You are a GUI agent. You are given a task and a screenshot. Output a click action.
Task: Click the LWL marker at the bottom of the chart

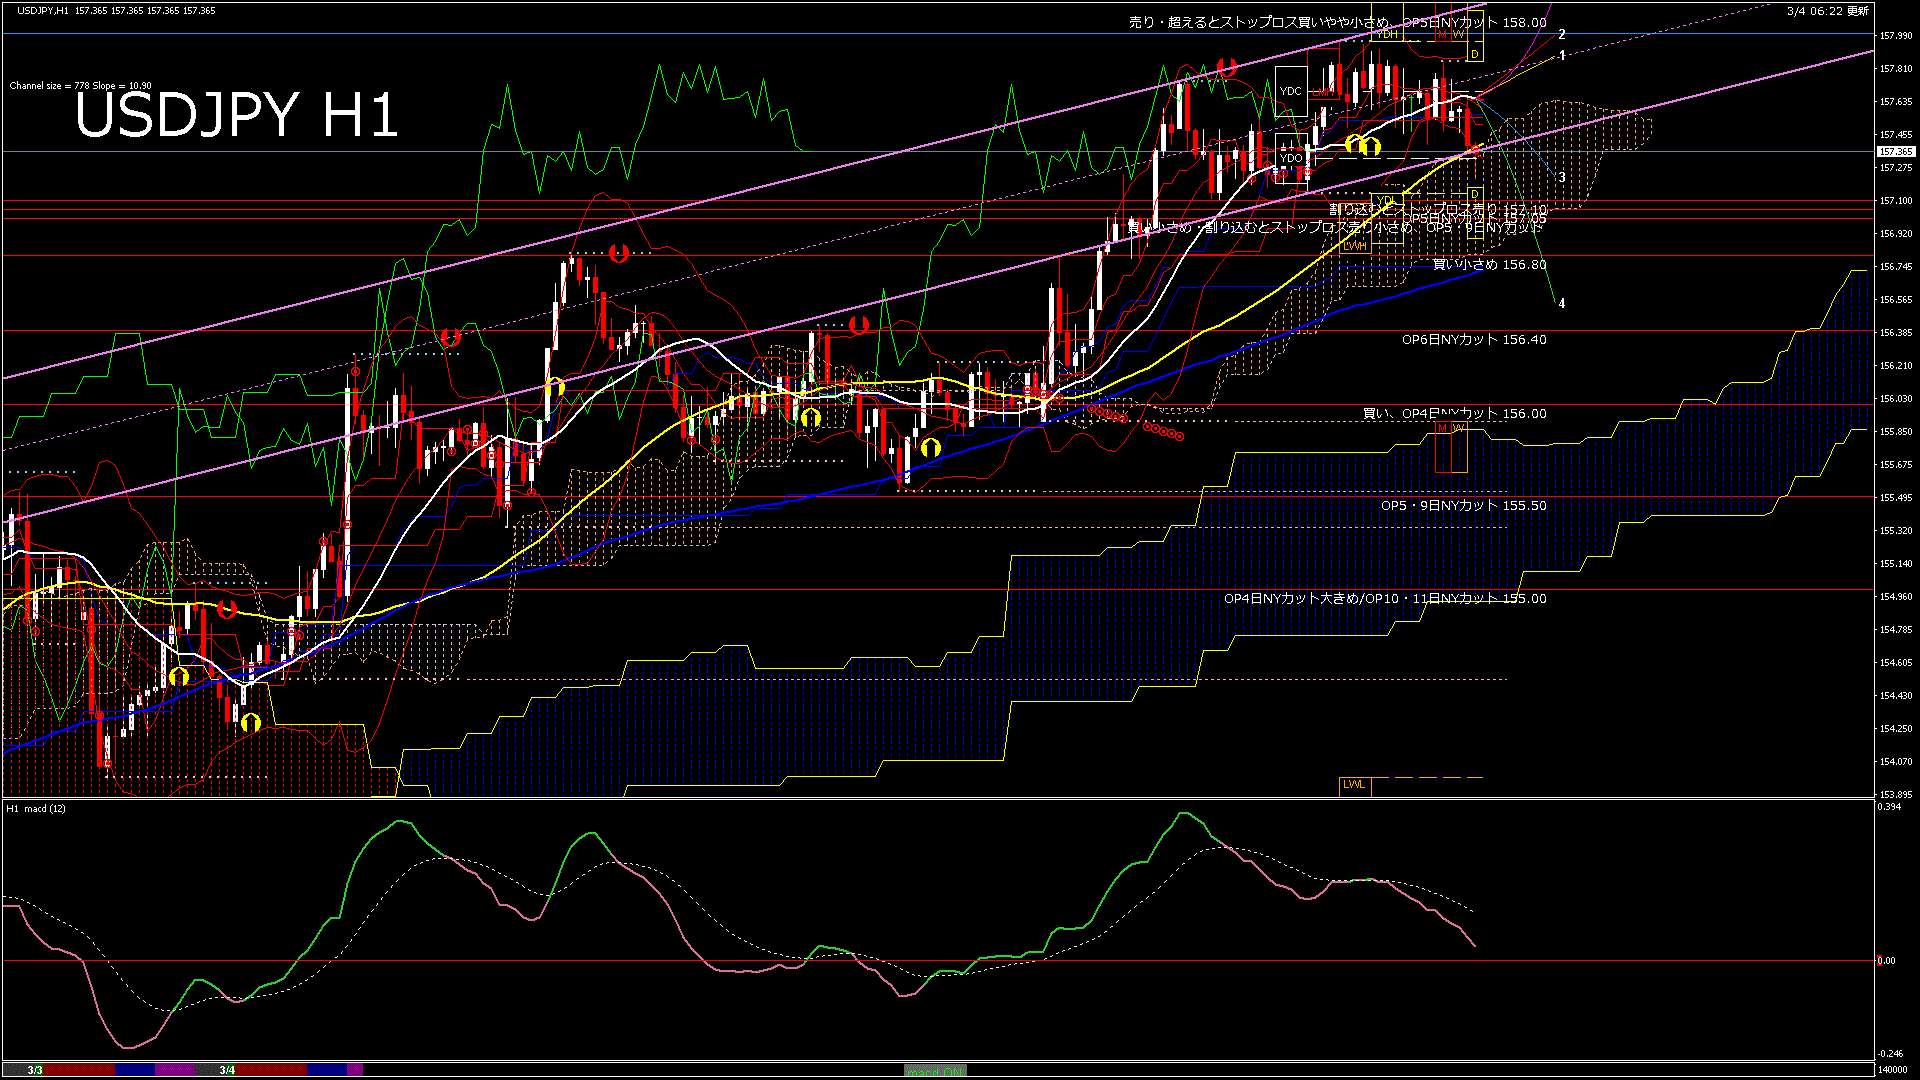click(1355, 785)
